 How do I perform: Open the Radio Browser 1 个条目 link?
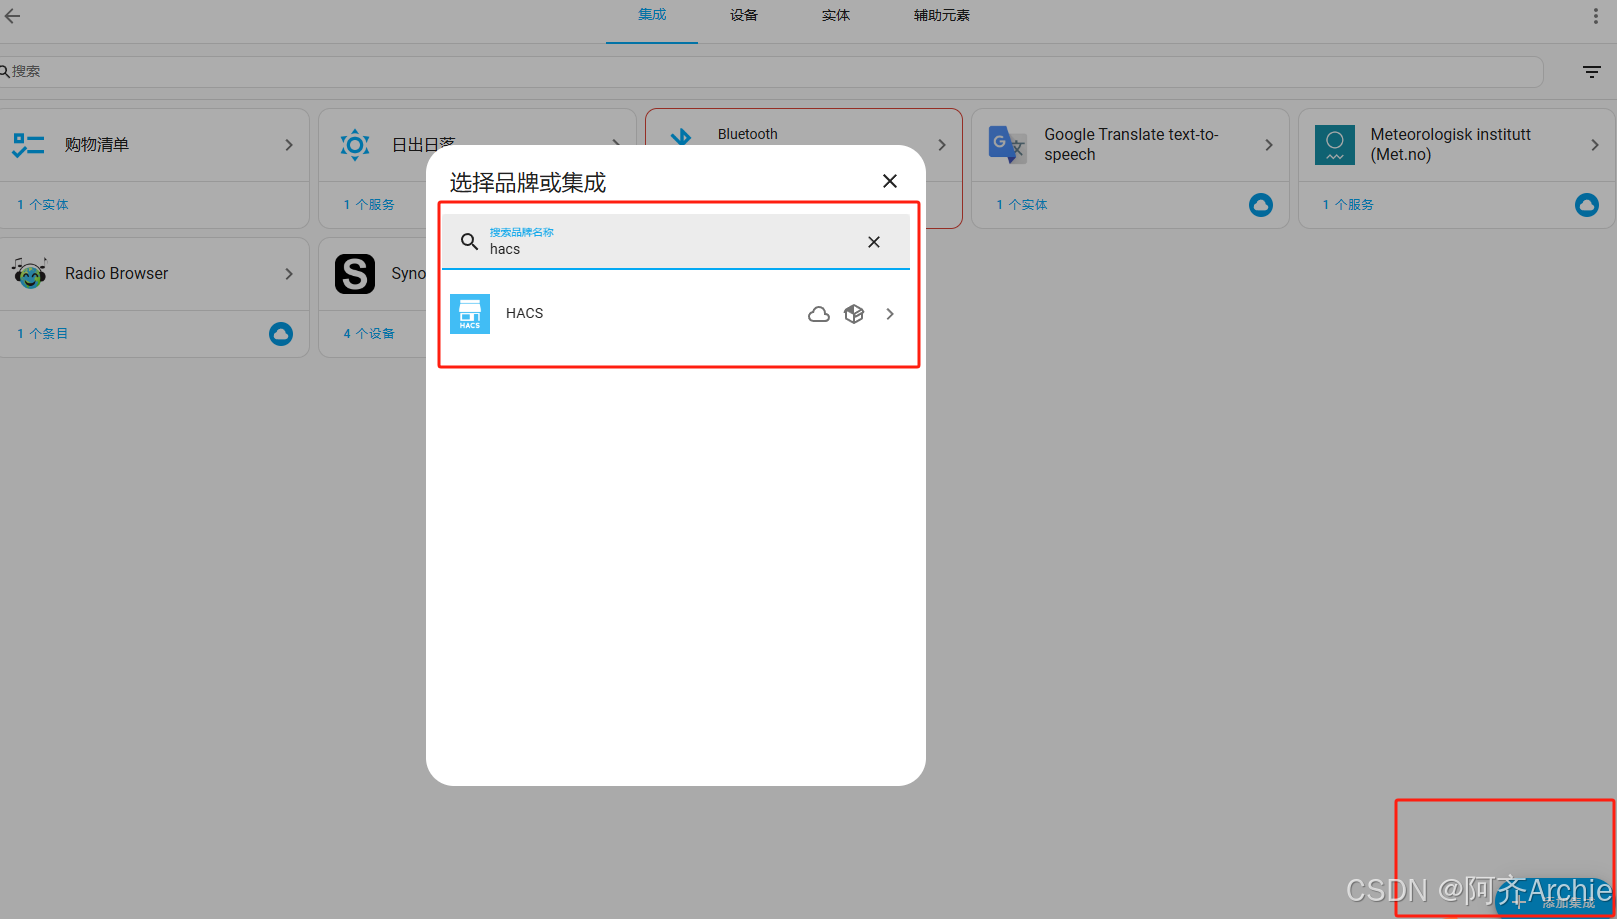[43, 334]
